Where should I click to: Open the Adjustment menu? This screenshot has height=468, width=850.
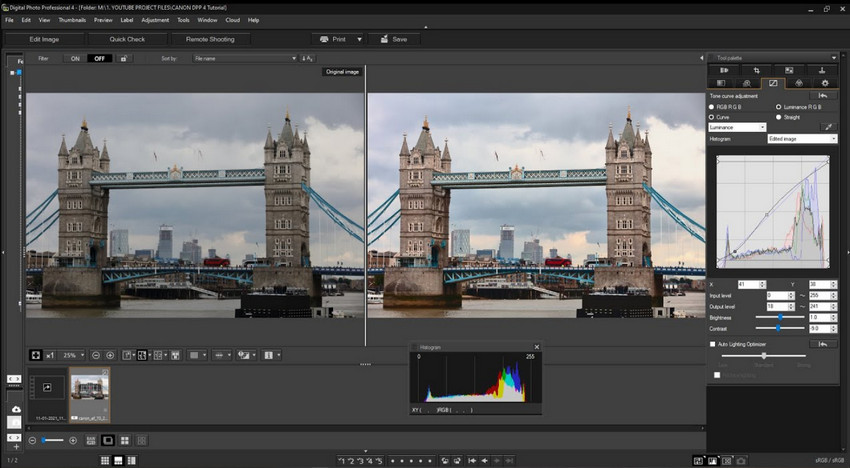tap(155, 20)
